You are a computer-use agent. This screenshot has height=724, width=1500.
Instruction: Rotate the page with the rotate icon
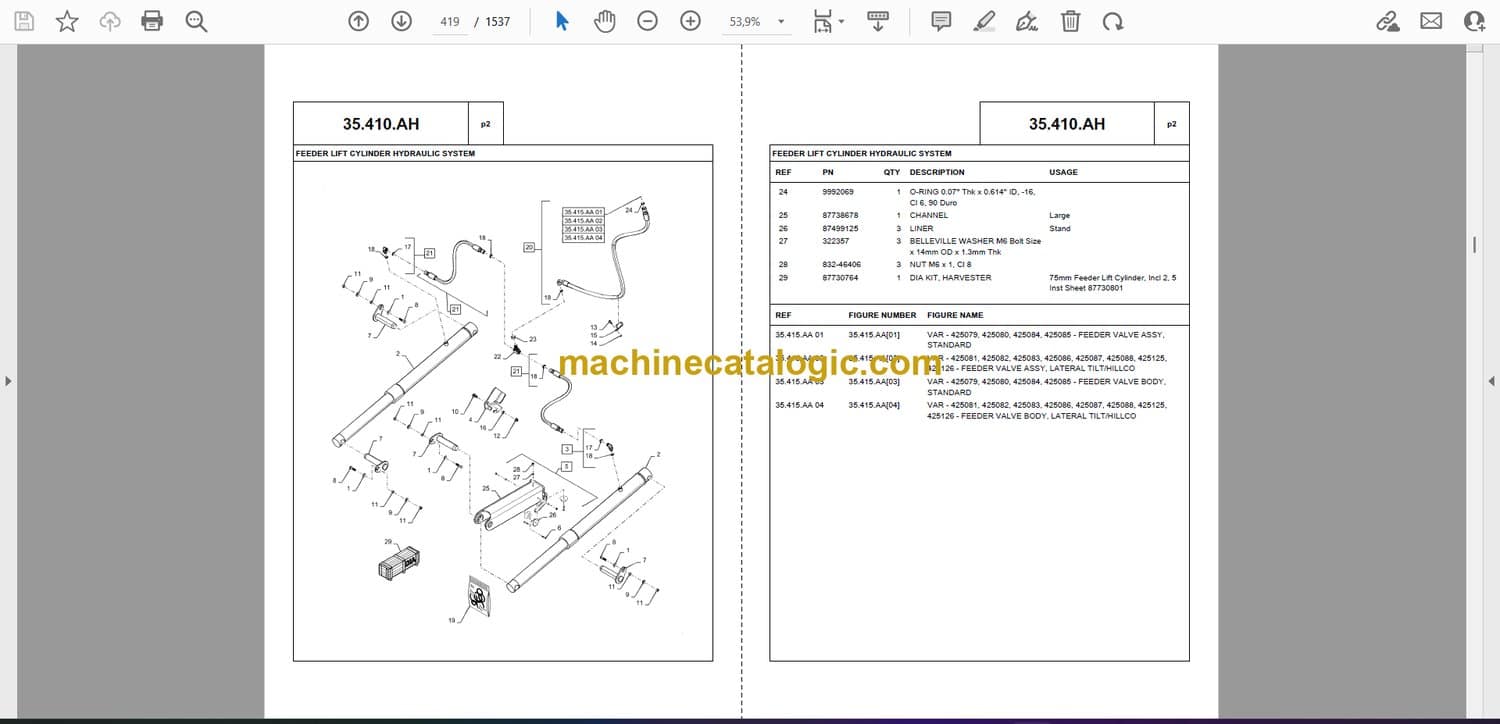1113,21
